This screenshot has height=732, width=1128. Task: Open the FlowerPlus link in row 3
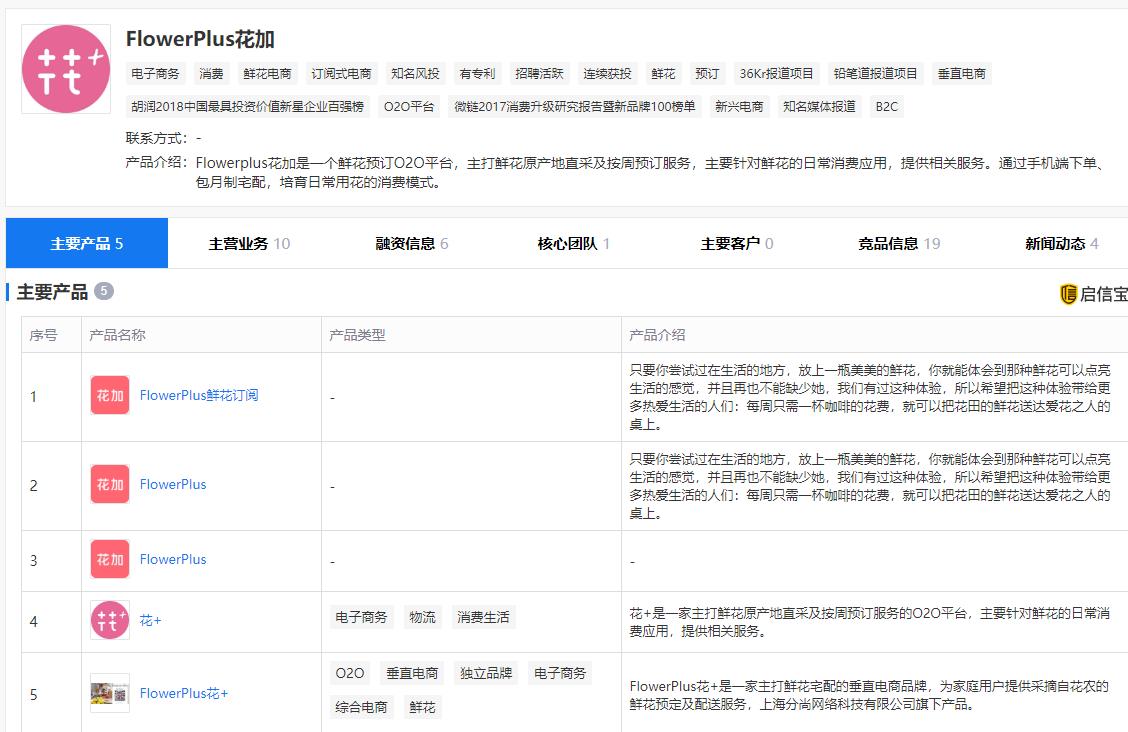pos(173,559)
